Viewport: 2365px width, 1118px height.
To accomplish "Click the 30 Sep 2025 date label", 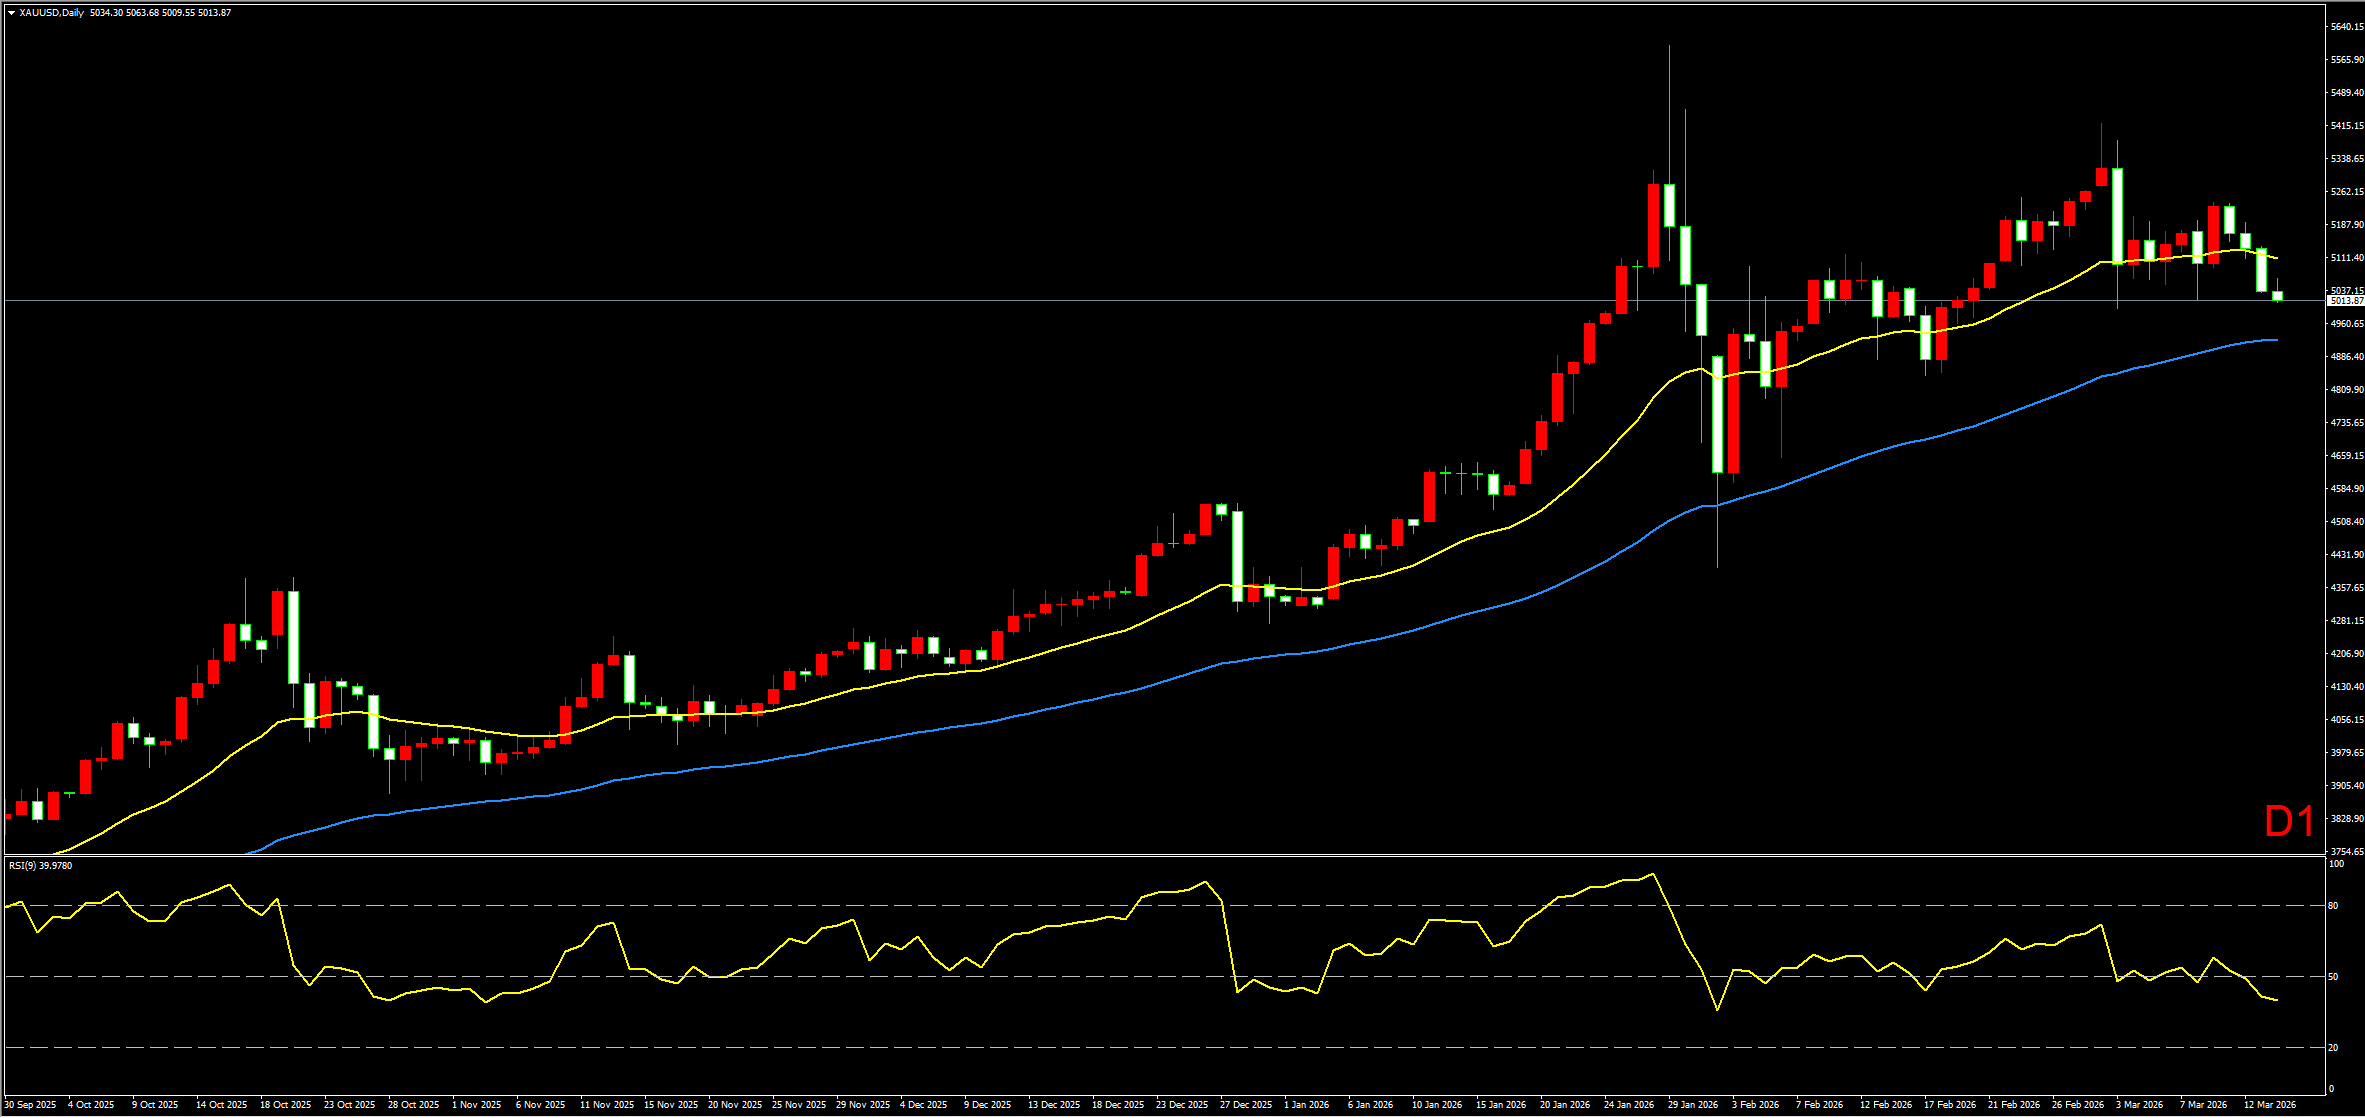I will (x=31, y=1105).
